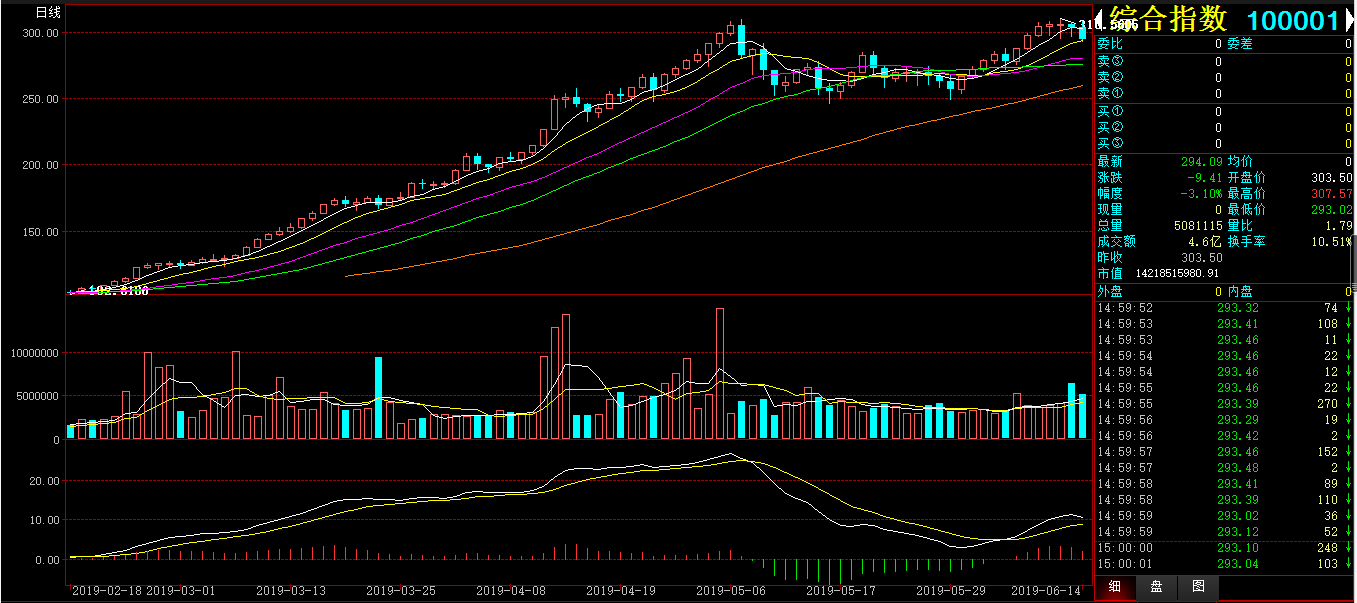Select tick row with price 293.48
The image size is (1357, 603).
[1224, 468]
